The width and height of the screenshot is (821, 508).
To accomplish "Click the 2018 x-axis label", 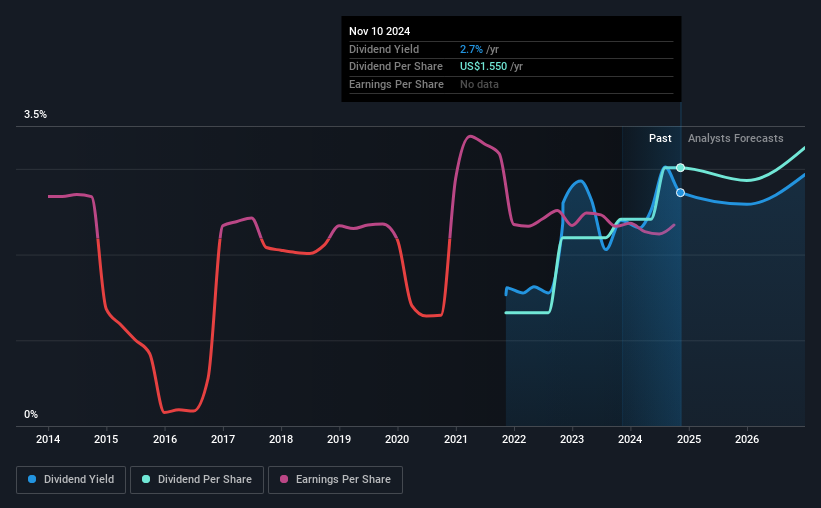I will pyautogui.click(x=281, y=439).
